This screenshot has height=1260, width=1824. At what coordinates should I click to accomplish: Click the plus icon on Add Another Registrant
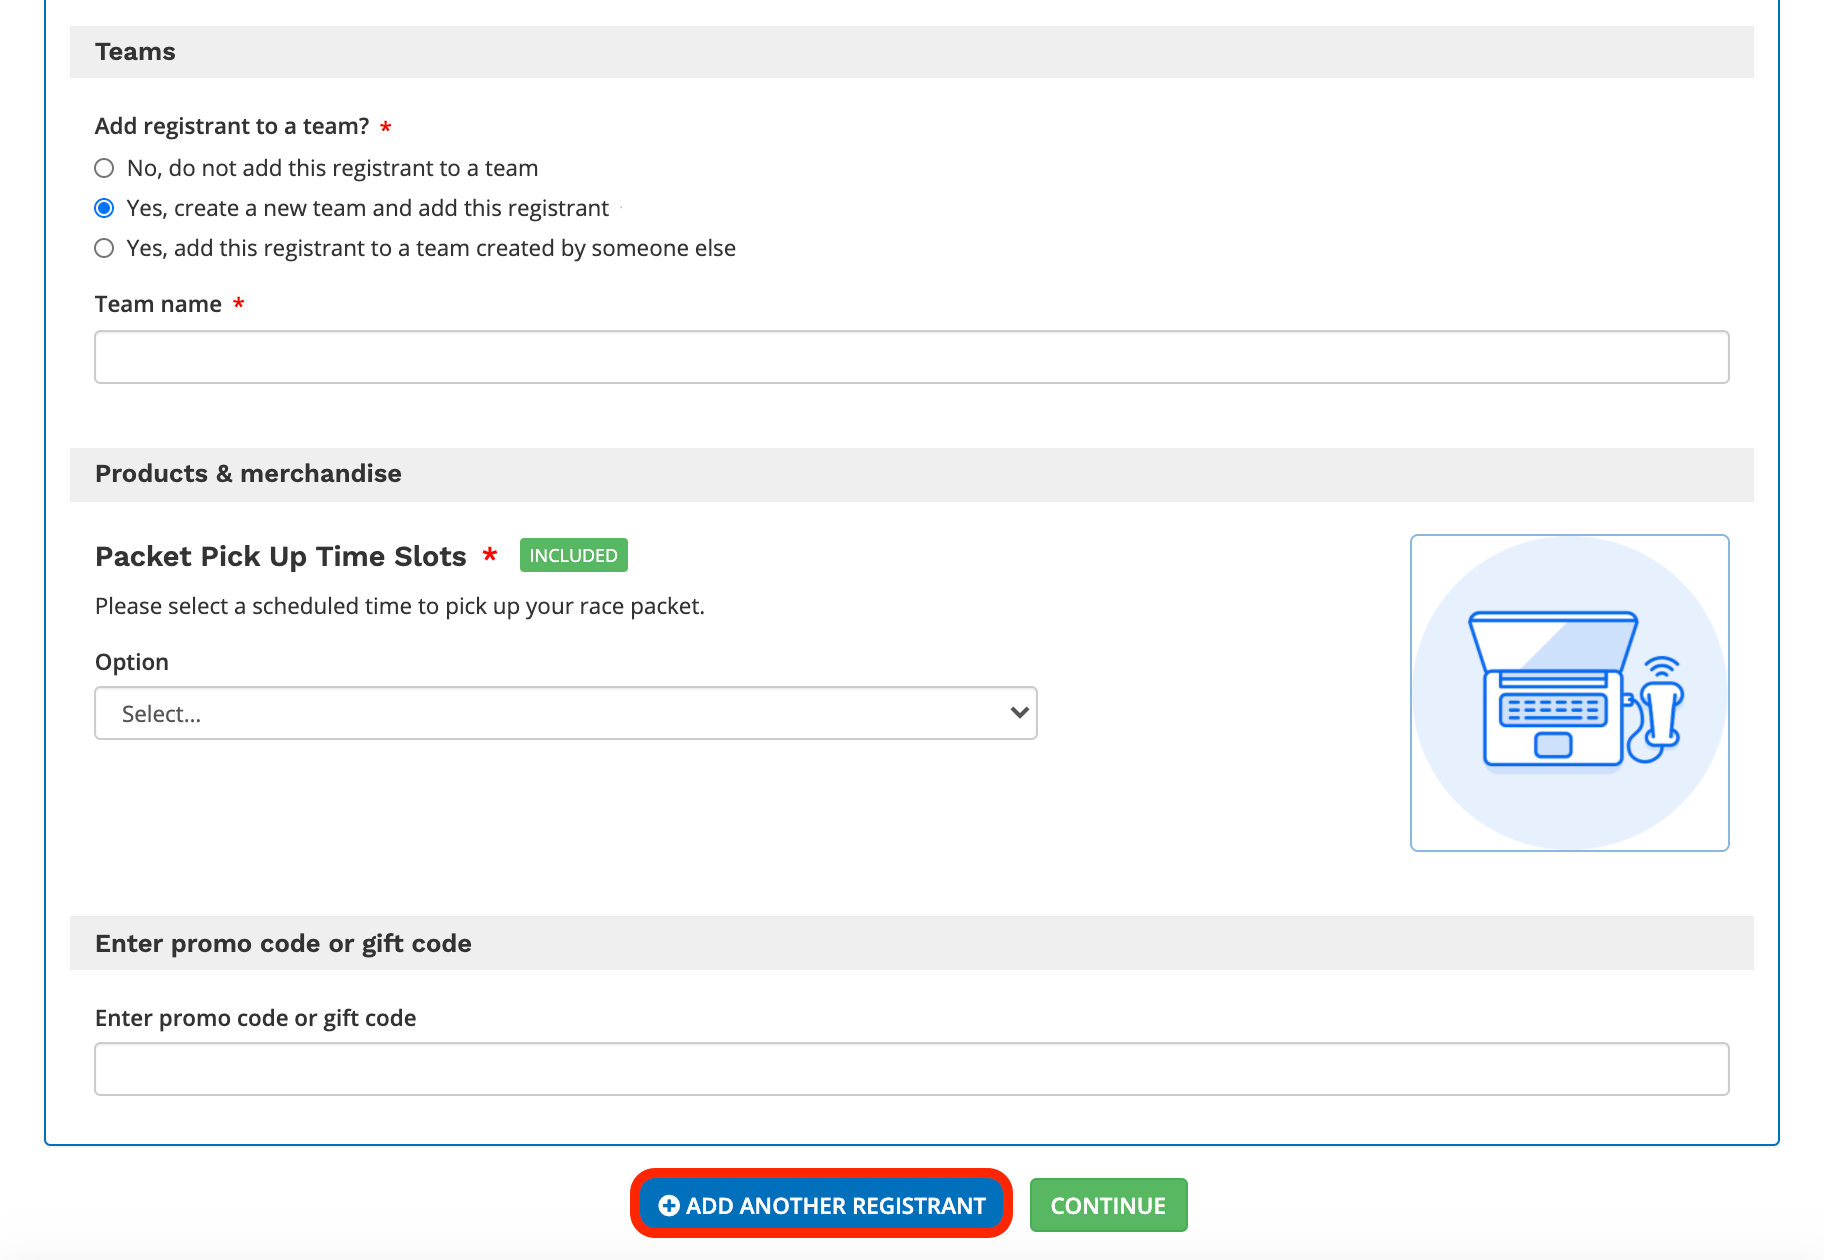click(x=669, y=1206)
